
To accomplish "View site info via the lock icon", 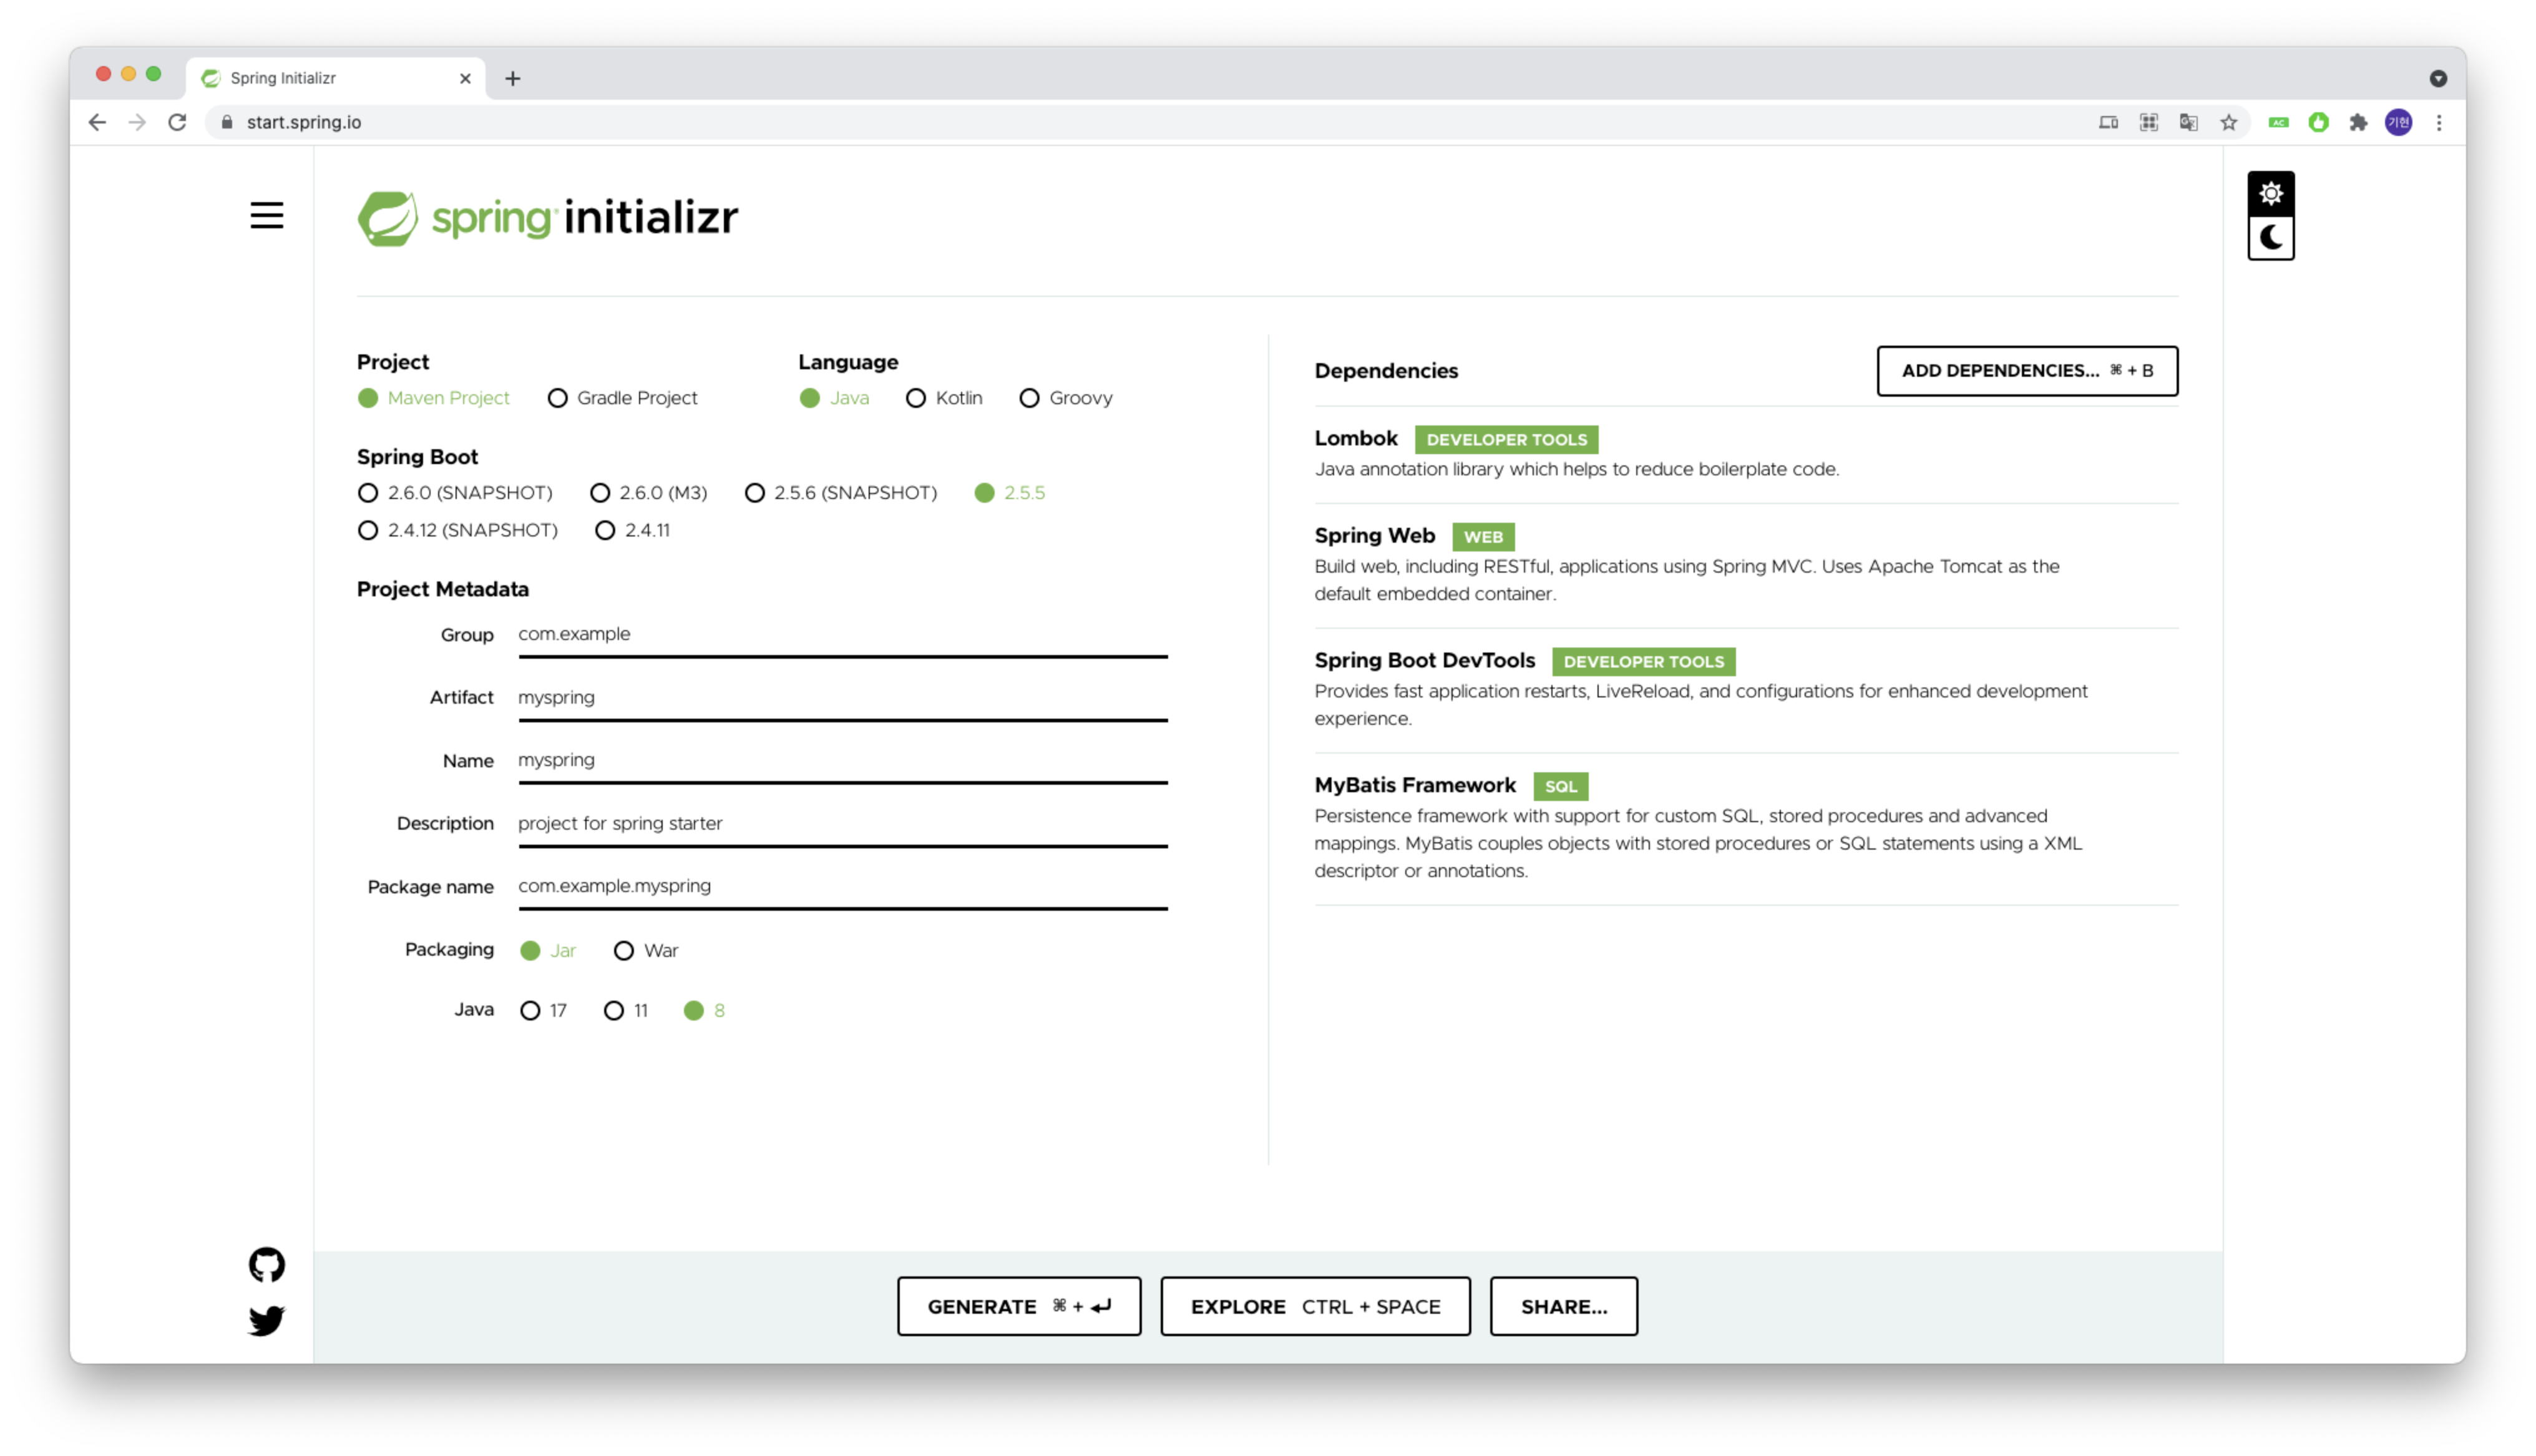I will point(227,122).
